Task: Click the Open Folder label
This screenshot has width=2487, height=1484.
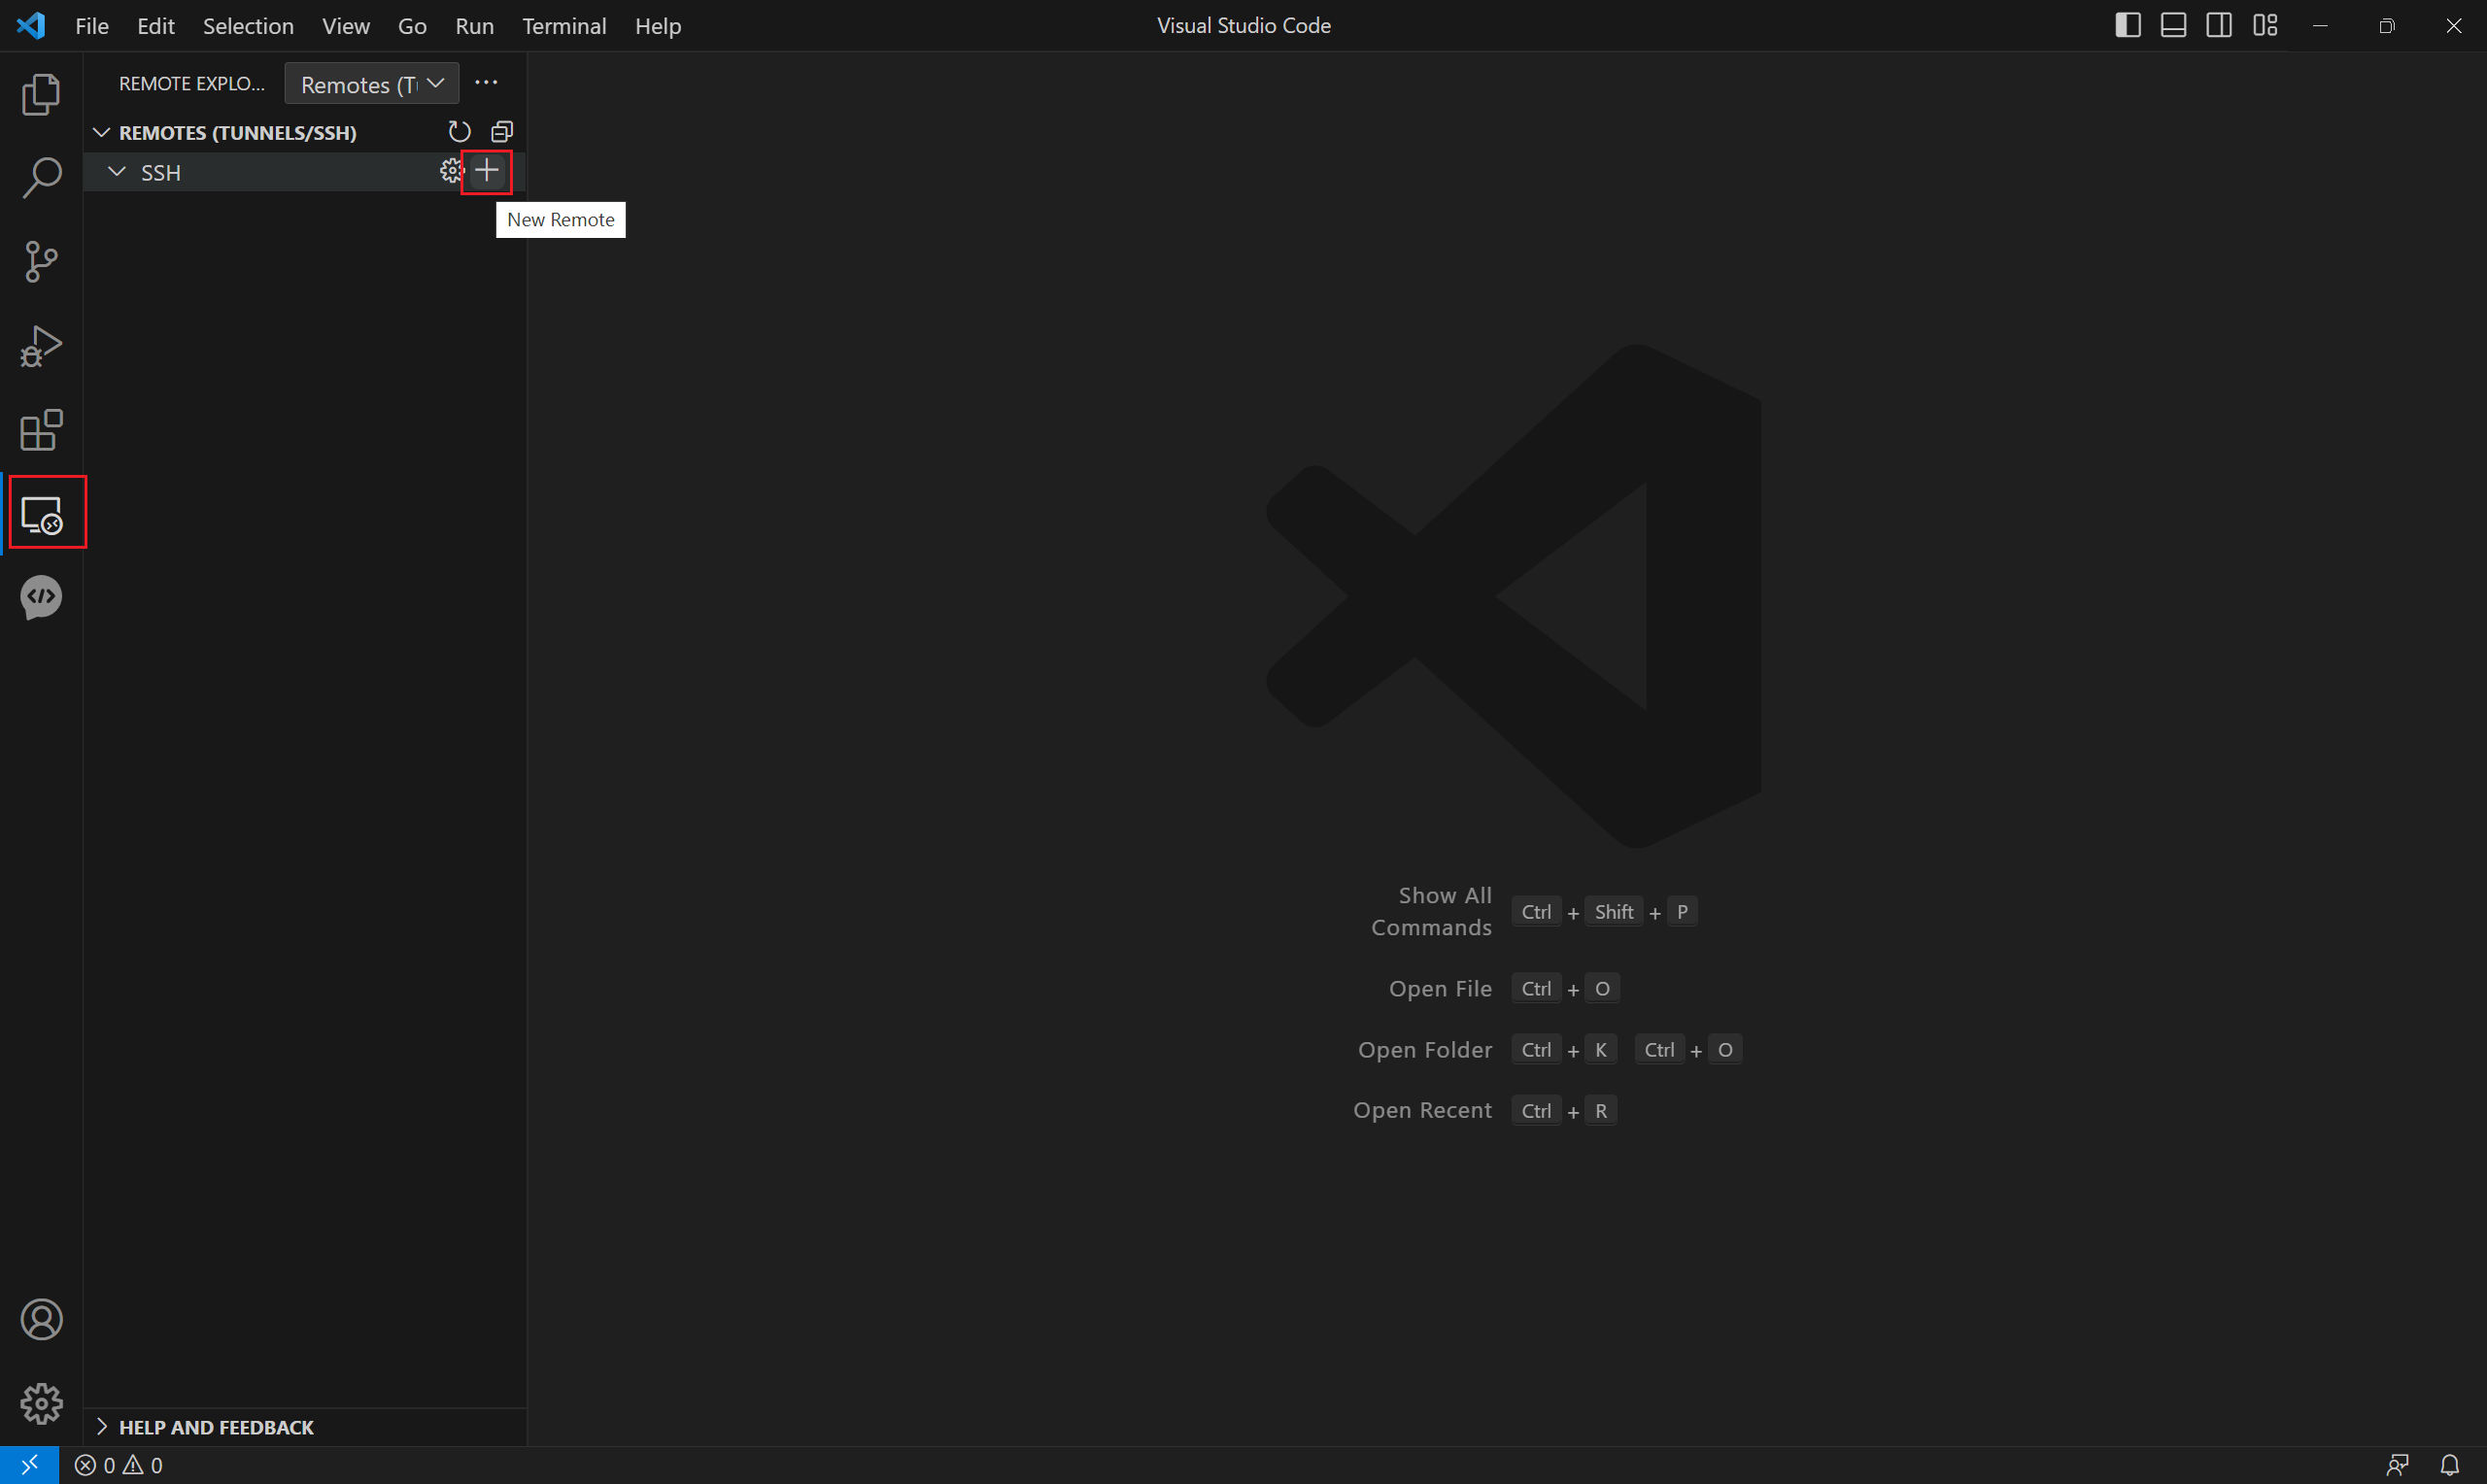Action: (x=1425, y=1050)
